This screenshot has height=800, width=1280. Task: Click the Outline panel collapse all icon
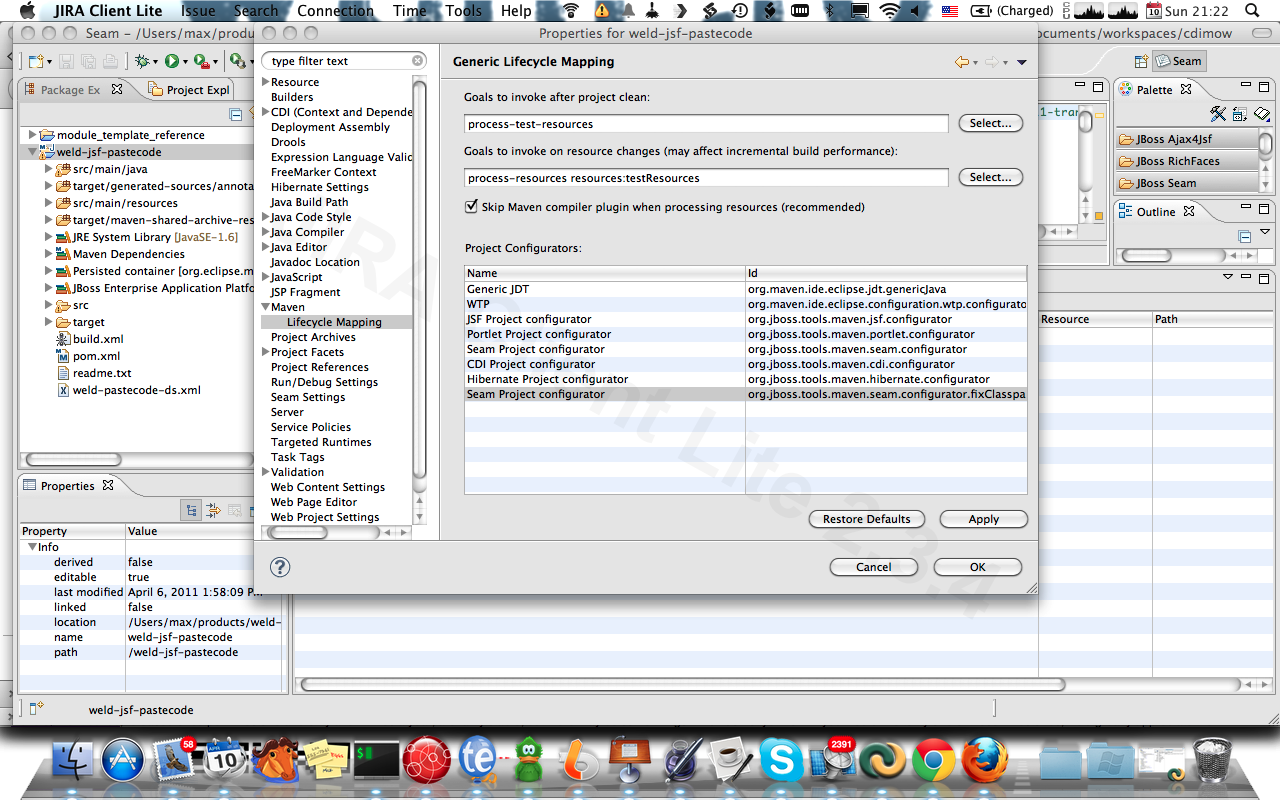(1245, 237)
